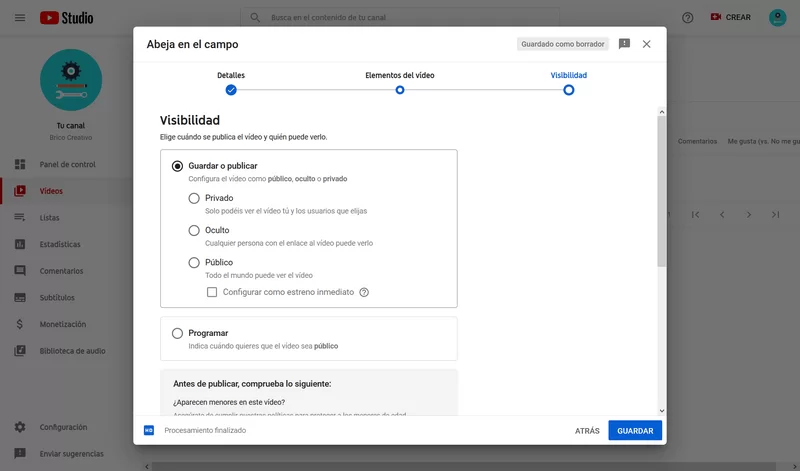Click the Comentarios column header
The height and width of the screenshot is (471, 800).
point(697,141)
